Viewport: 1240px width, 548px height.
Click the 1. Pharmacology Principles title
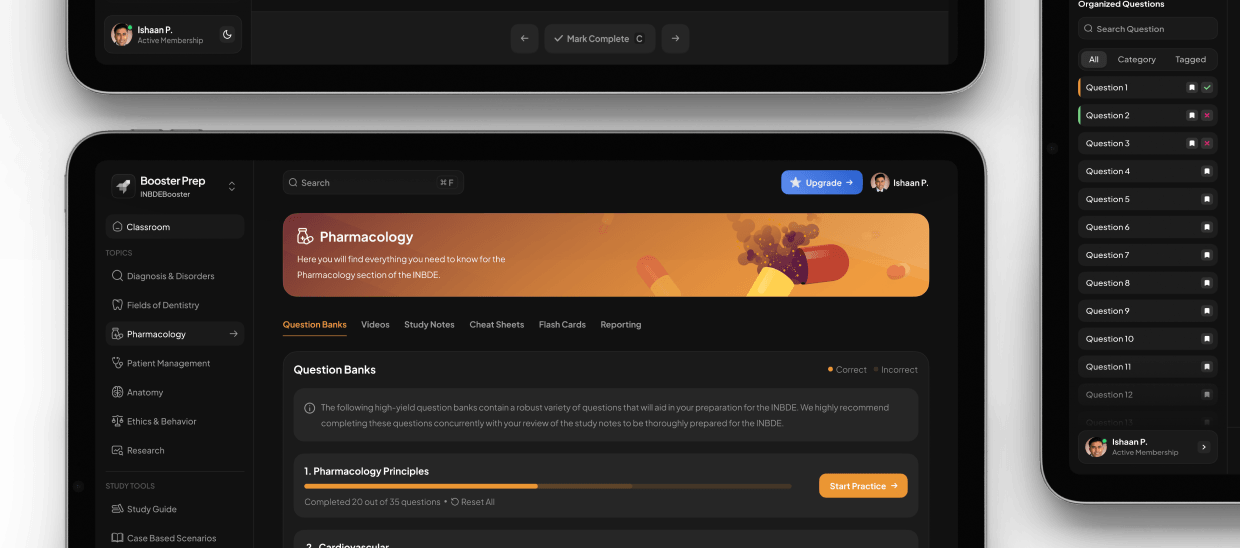[x=367, y=471]
